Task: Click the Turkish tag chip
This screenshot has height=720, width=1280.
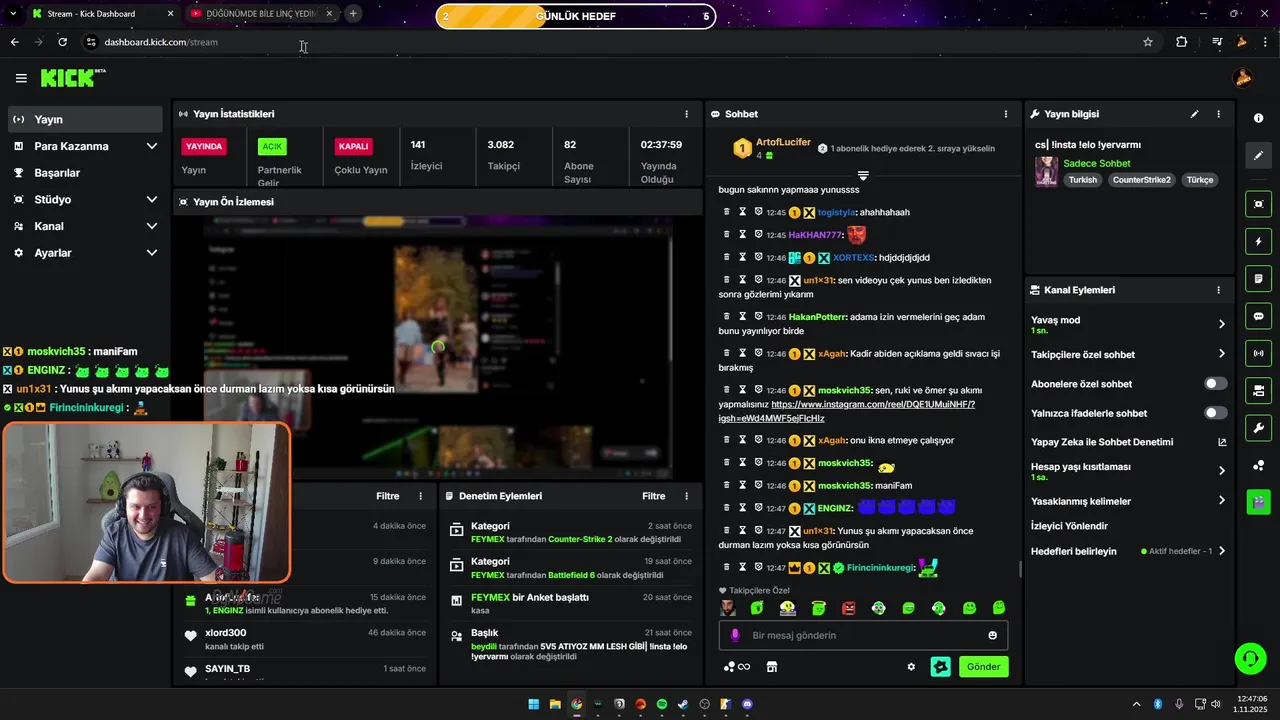Action: click(x=1082, y=180)
